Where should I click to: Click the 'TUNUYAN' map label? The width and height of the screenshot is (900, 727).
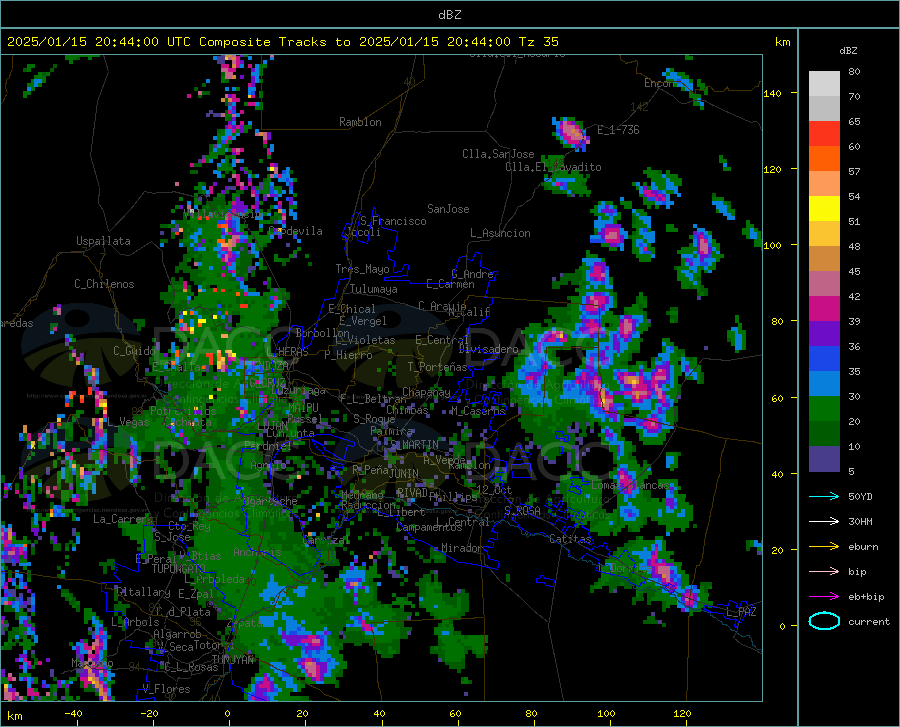pos(232,660)
